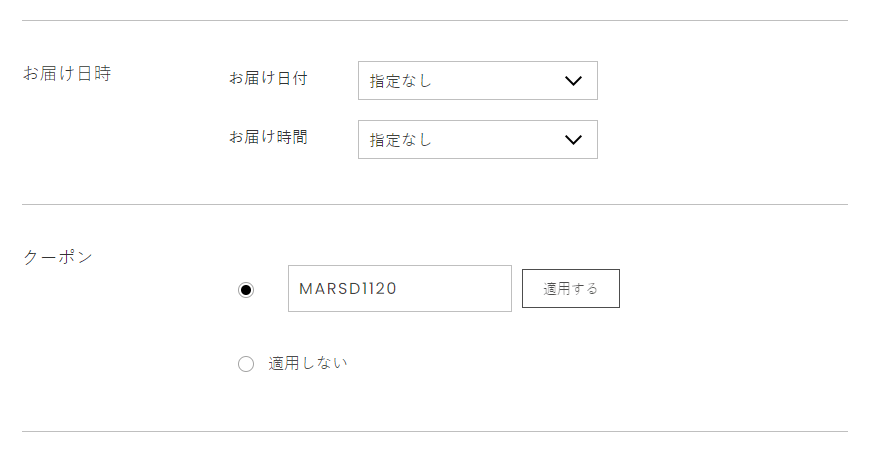The image size is (875, 467).
Task: Click the クーポン section heading
Action: (x=58, y=257)
